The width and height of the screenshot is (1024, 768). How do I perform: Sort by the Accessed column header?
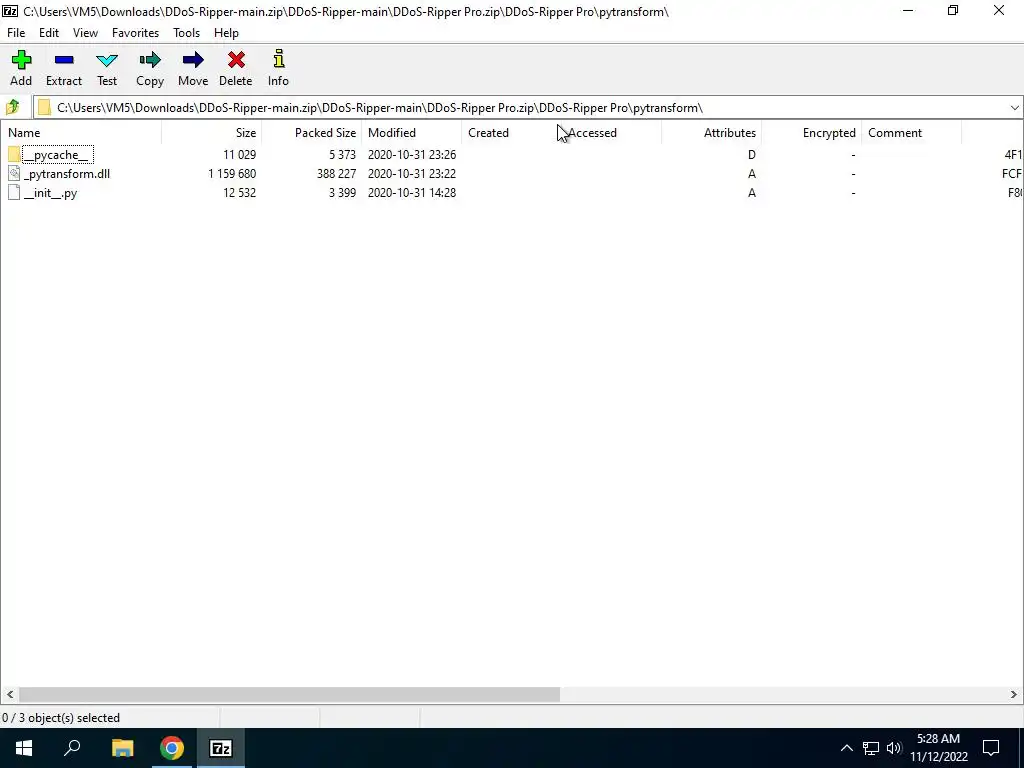[x=612, y=133]
